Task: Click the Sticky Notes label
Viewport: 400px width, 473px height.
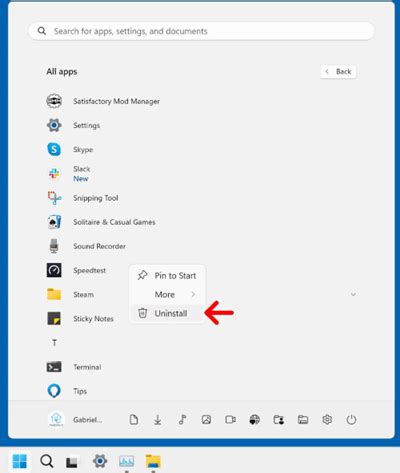Action: pos(93,319)
